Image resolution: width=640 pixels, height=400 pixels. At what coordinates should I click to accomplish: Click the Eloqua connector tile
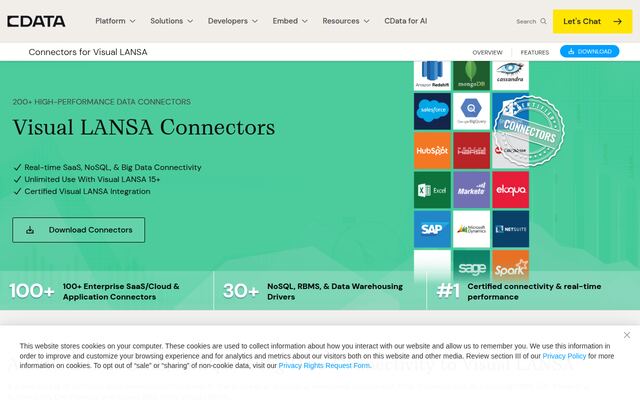tap(511, 190)
